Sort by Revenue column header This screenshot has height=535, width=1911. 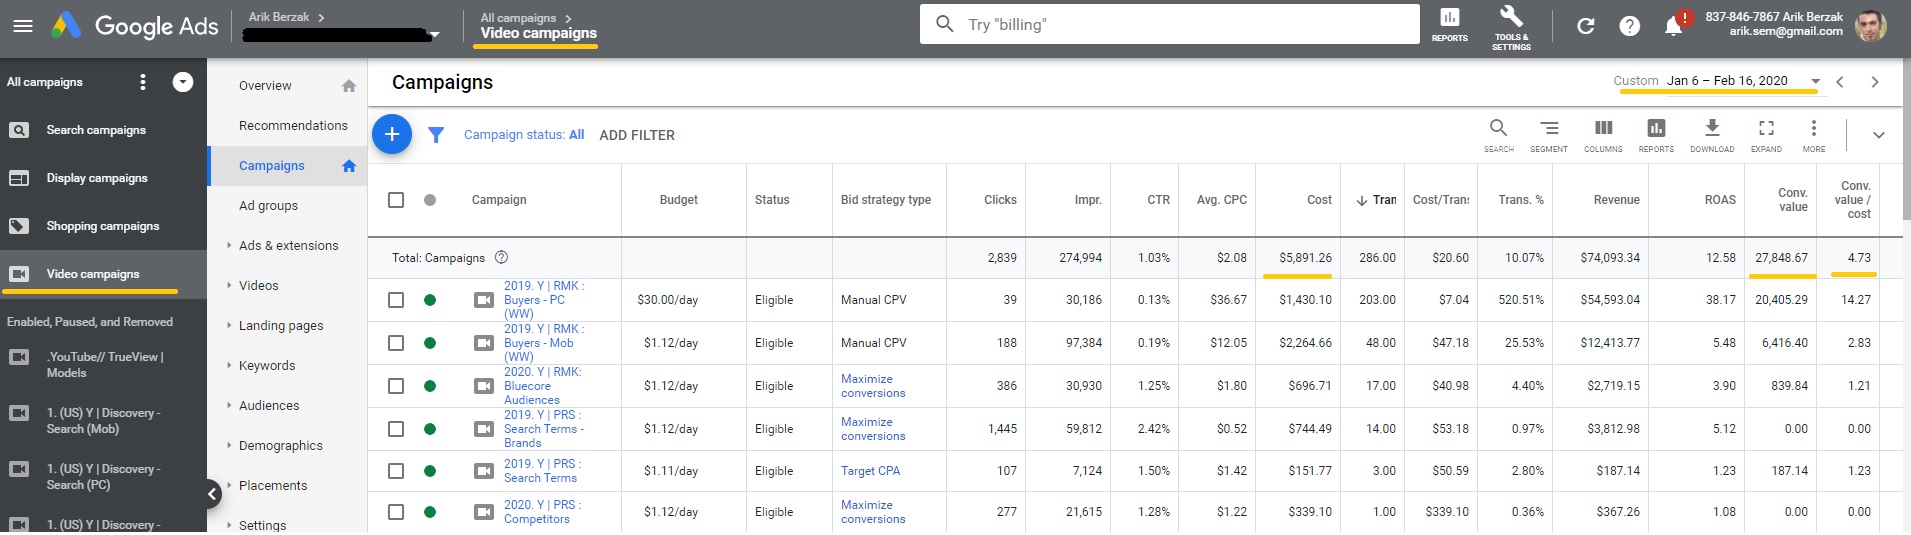(x=1616, y=200)
